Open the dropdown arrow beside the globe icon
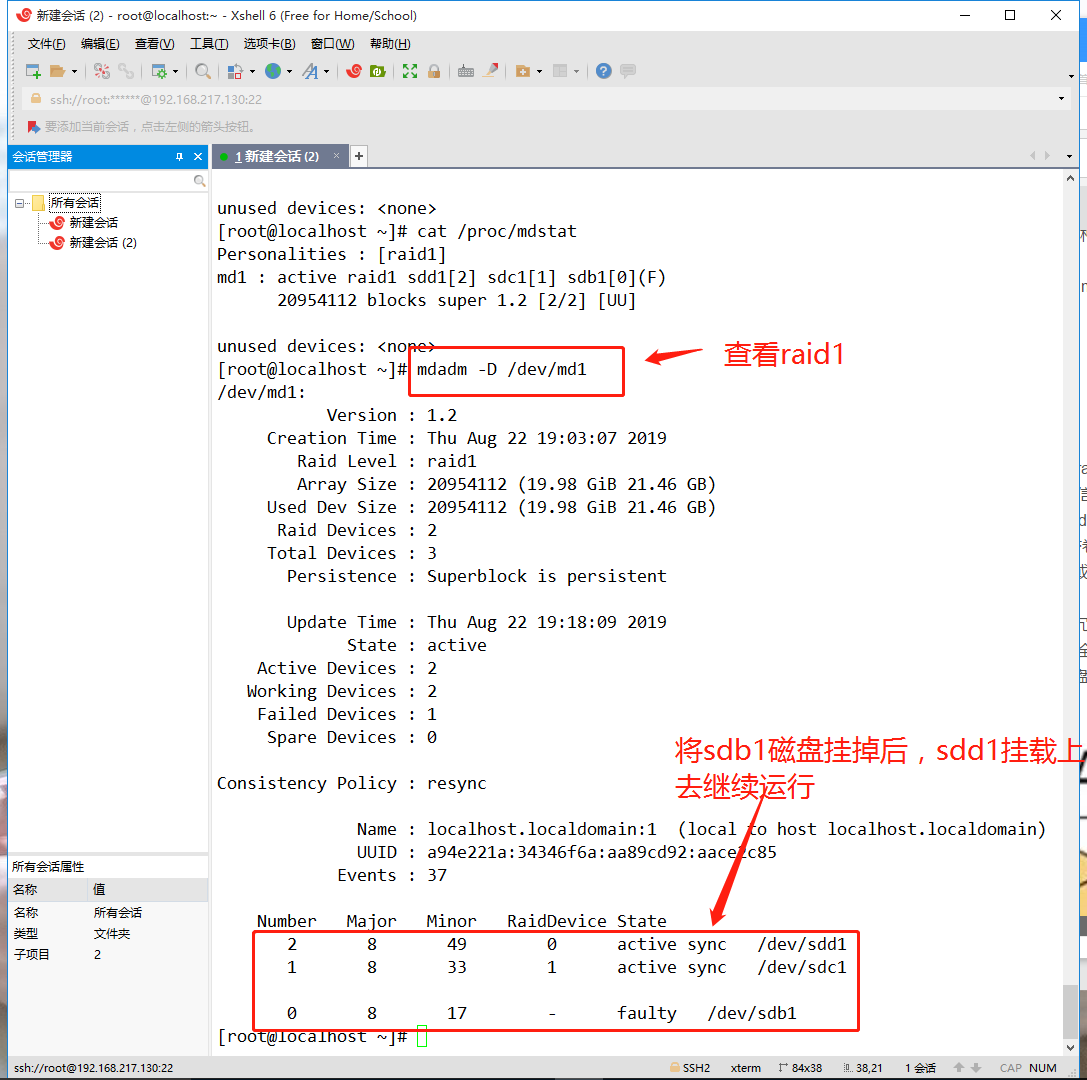 [289, 71]
